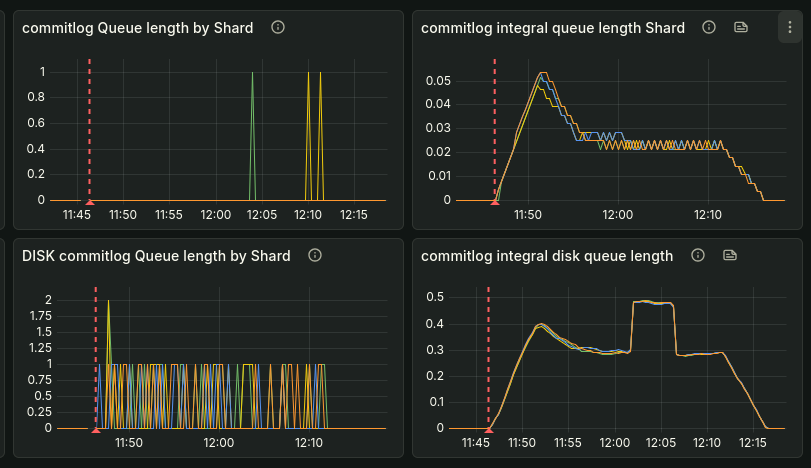Open DISK commitlog Queue length by Shard title menu
Viewport: 811px width, 468px height.
[x=156, y=256]
